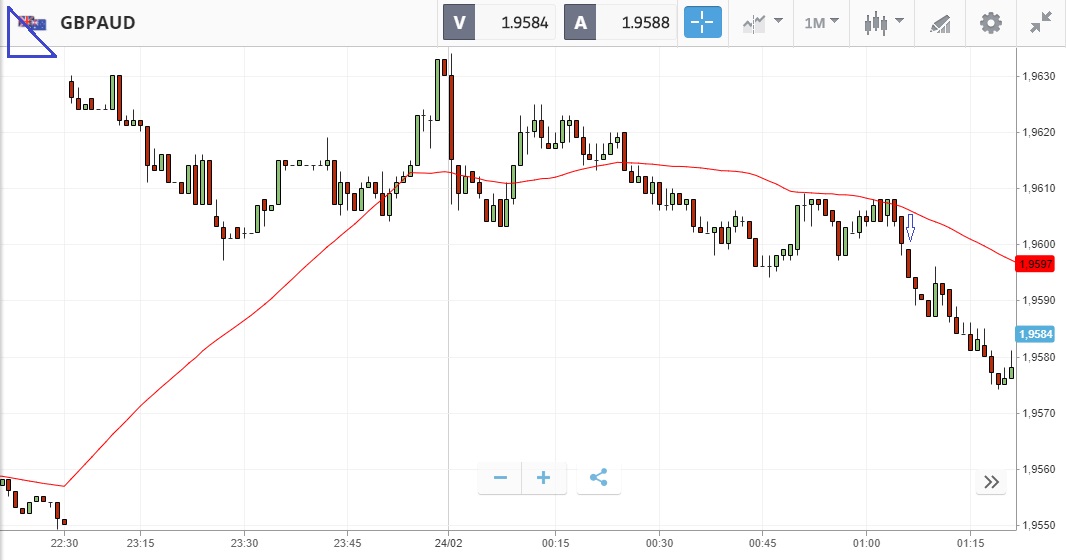Viewport: 1066px width, 560px height.
Task: Click the GBPAUD instrument name
Action: tap(98, 22)
